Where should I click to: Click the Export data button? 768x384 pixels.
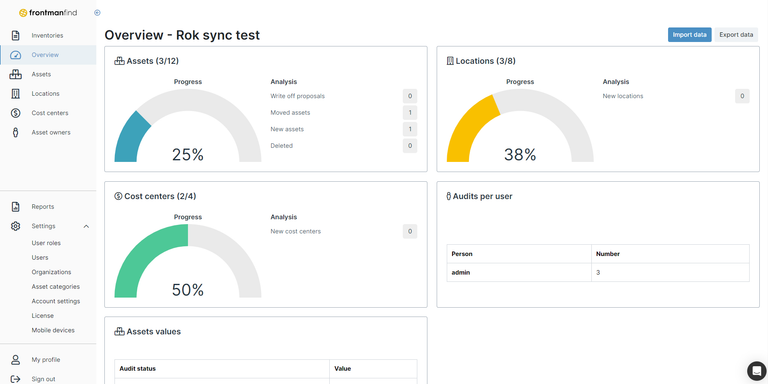736,35
